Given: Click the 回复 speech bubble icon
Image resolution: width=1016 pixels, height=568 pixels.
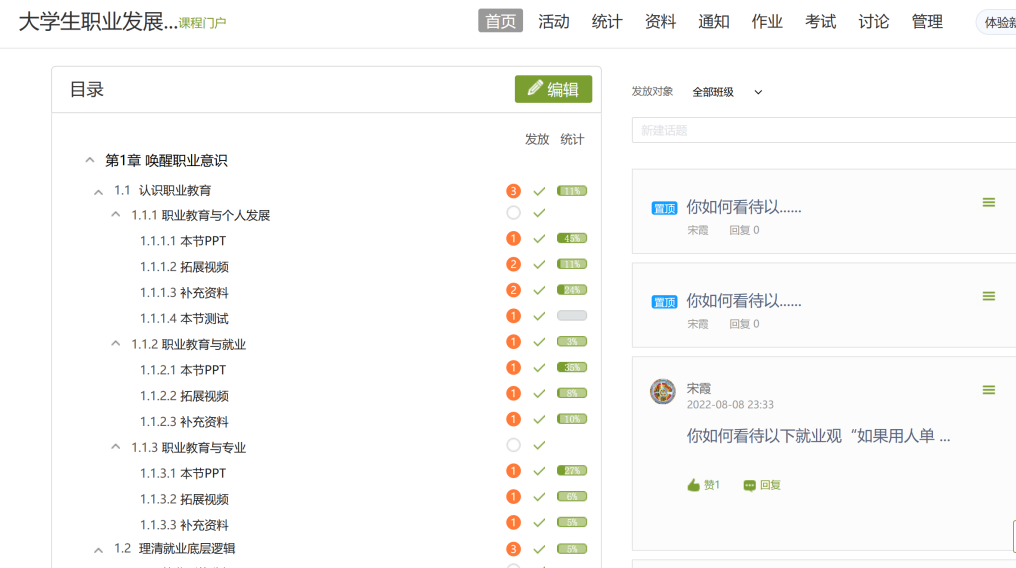Looking at the screenshot, I should tap(750, 485).
